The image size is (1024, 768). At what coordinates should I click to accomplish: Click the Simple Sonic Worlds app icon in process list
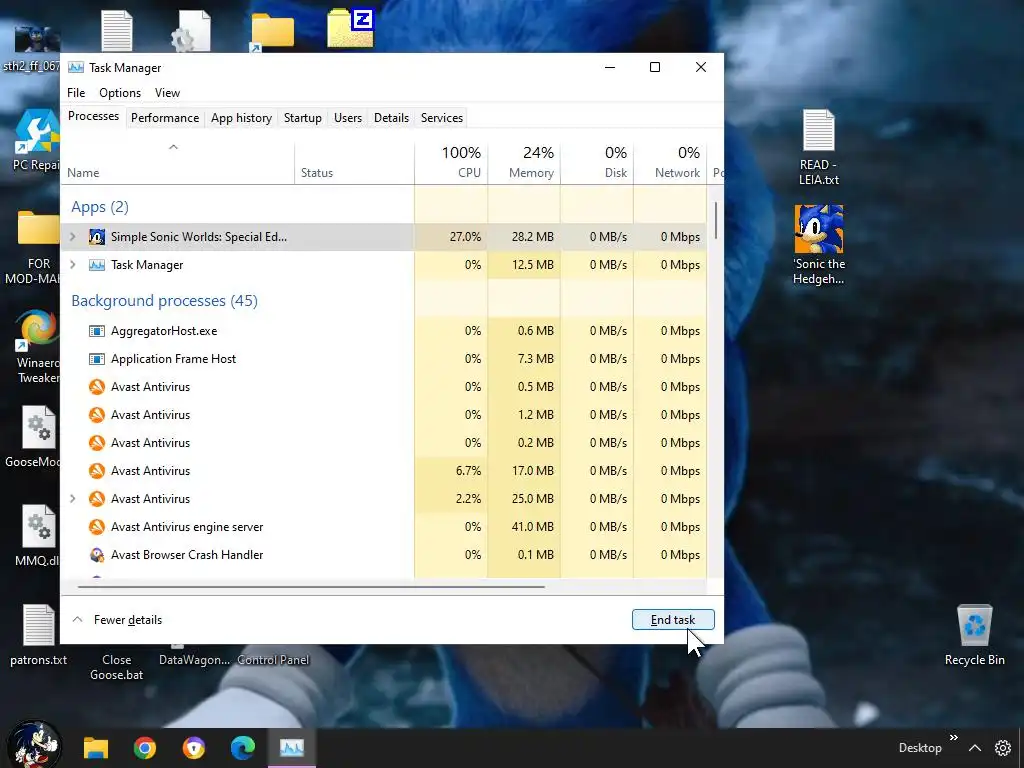[x=97, y=236]
